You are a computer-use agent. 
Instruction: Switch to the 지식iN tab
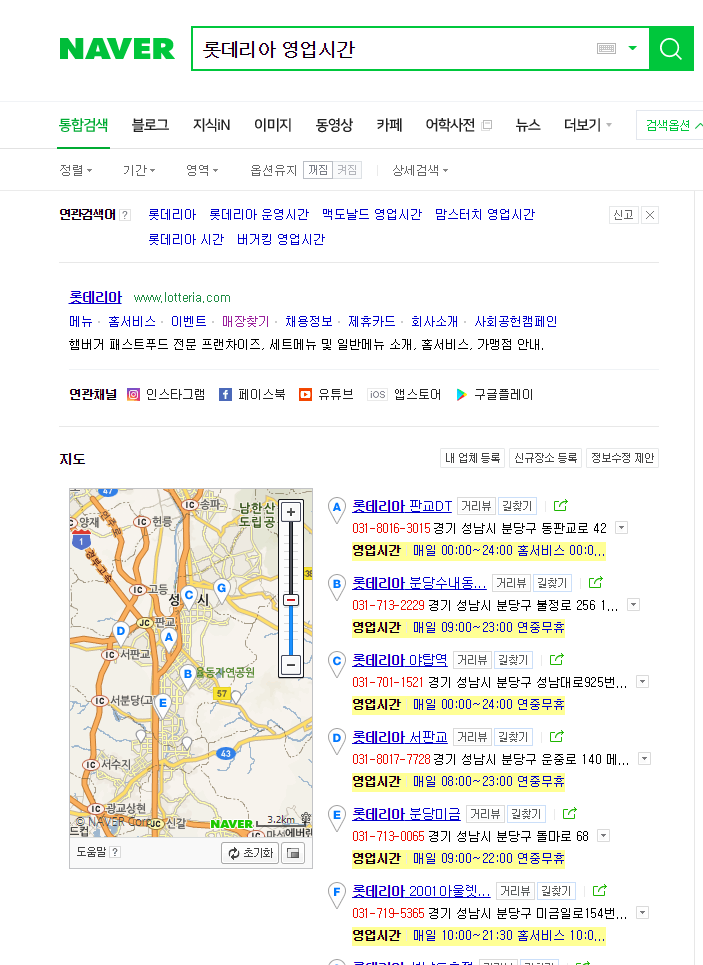211,125
